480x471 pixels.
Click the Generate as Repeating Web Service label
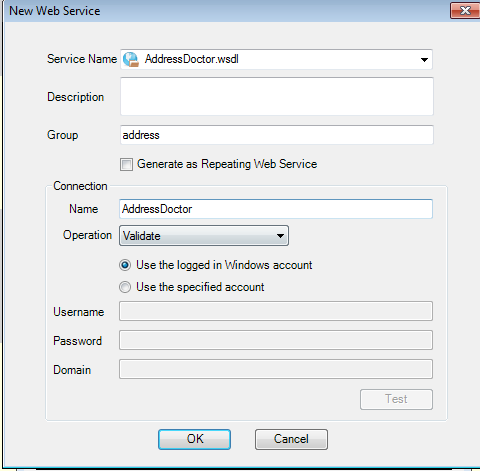227,164
